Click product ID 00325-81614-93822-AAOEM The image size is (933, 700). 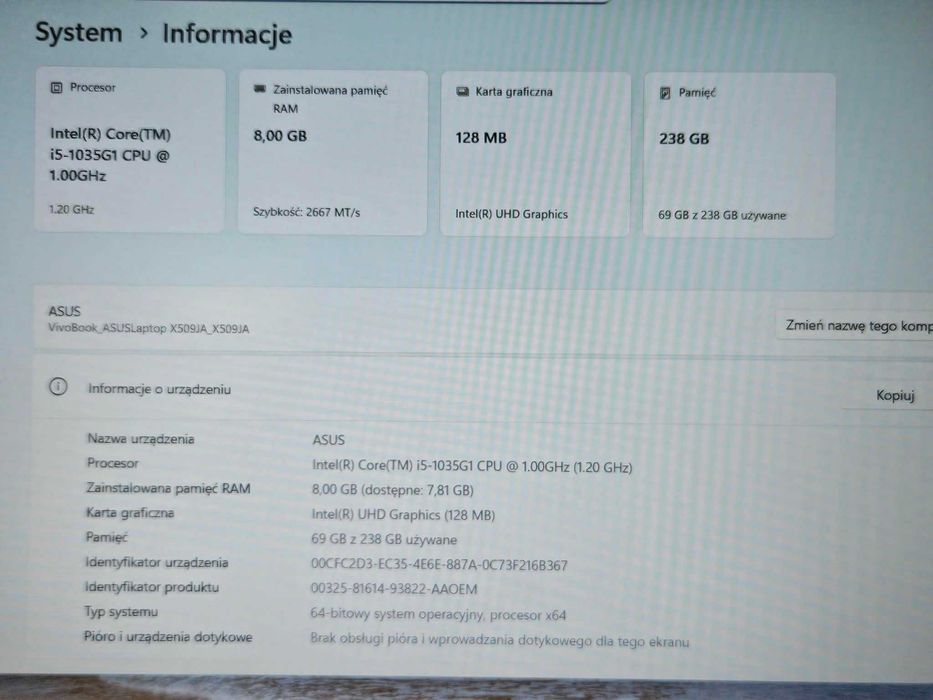click(x=394, y=589)
